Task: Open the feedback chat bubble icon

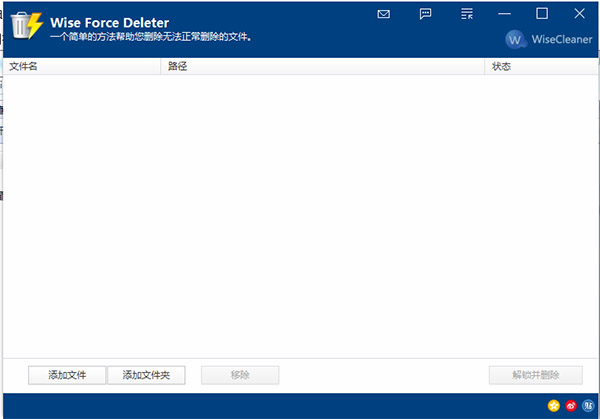Action: coord(425,14)
